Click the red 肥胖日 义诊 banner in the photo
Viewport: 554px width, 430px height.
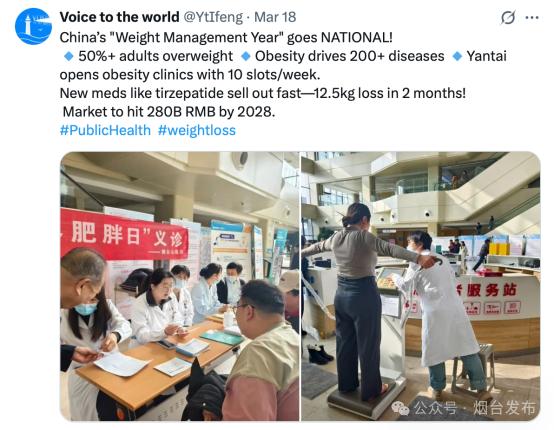[124, 235]
